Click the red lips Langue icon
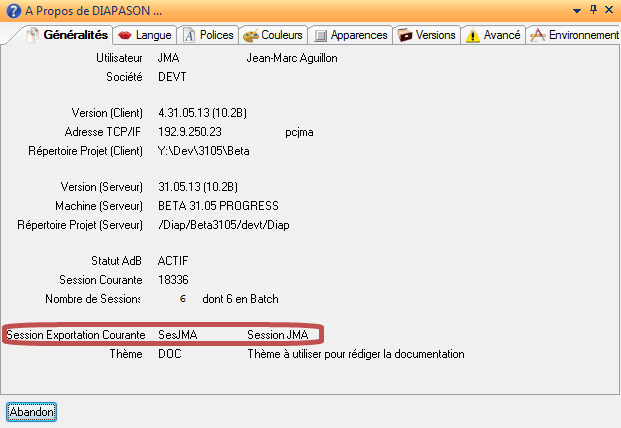Screen dimensions: 621x428 pyautogui.click(x=125, y=35)
